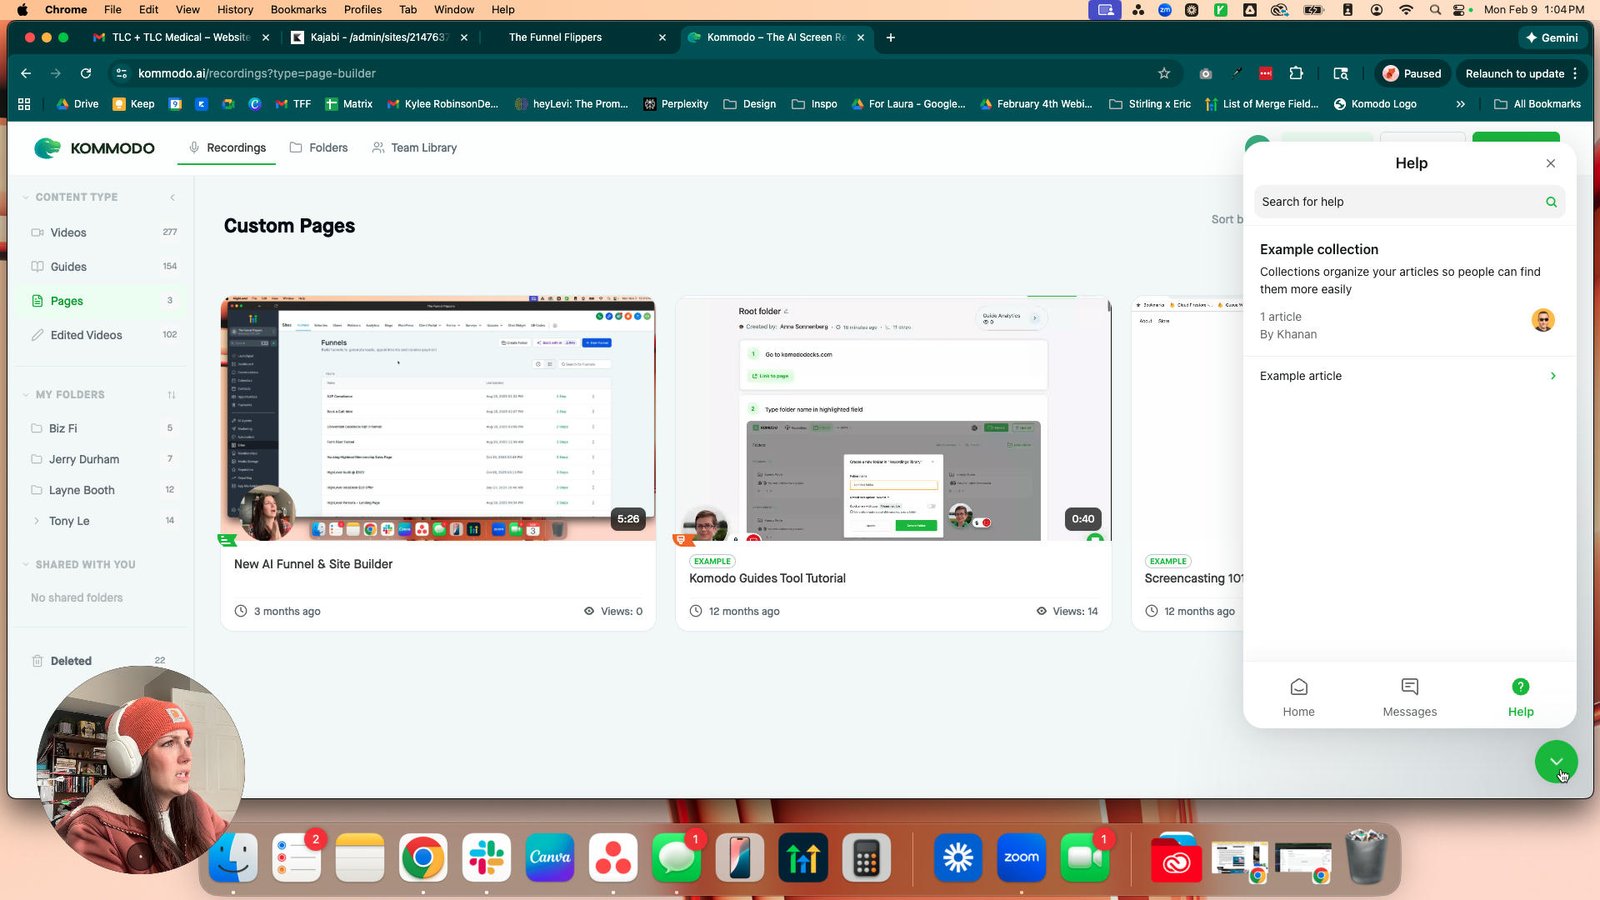
Task: Open Canva from the Dock
Action: point(550,858)
